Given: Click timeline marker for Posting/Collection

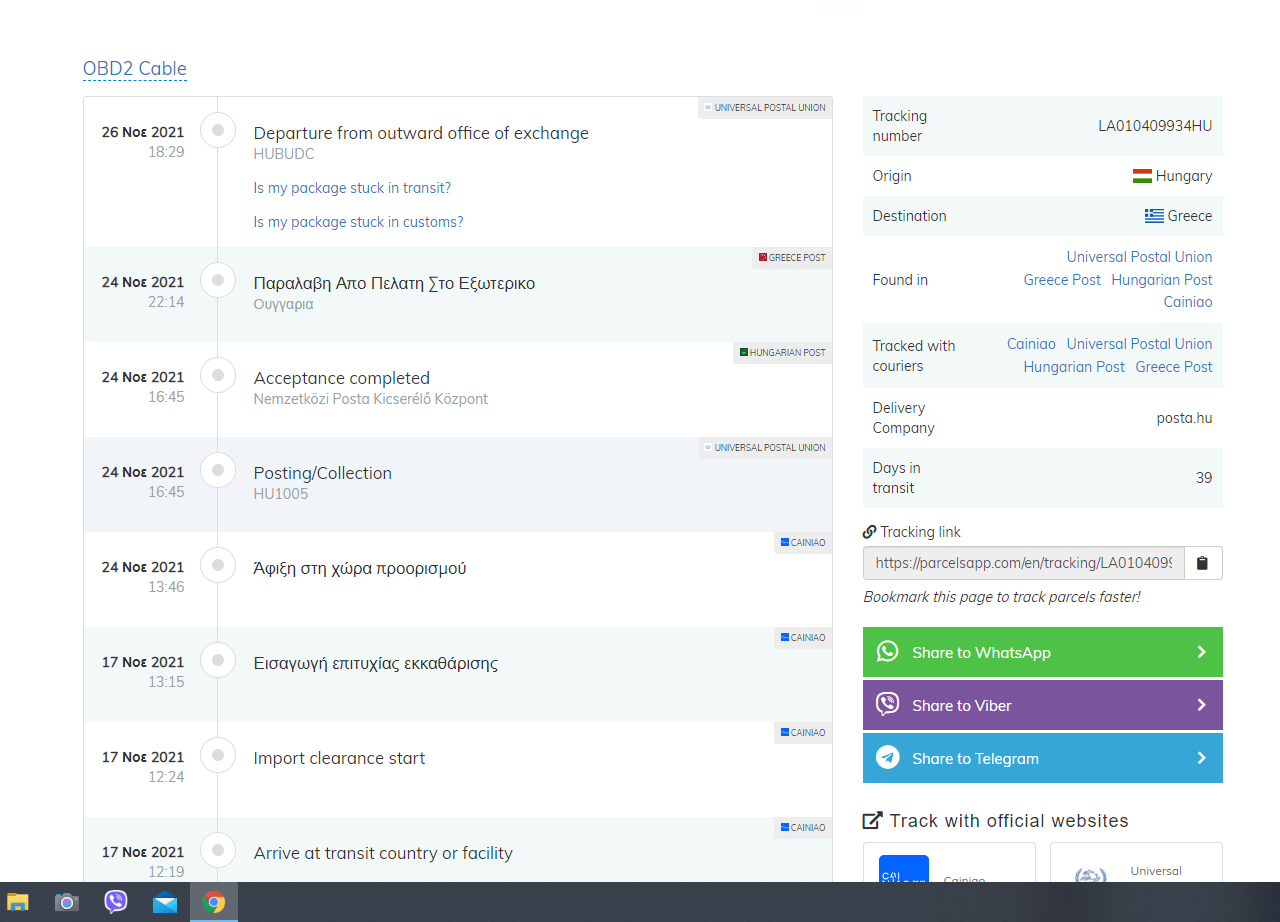Looking at the screenshot, I should coord(218,470).
